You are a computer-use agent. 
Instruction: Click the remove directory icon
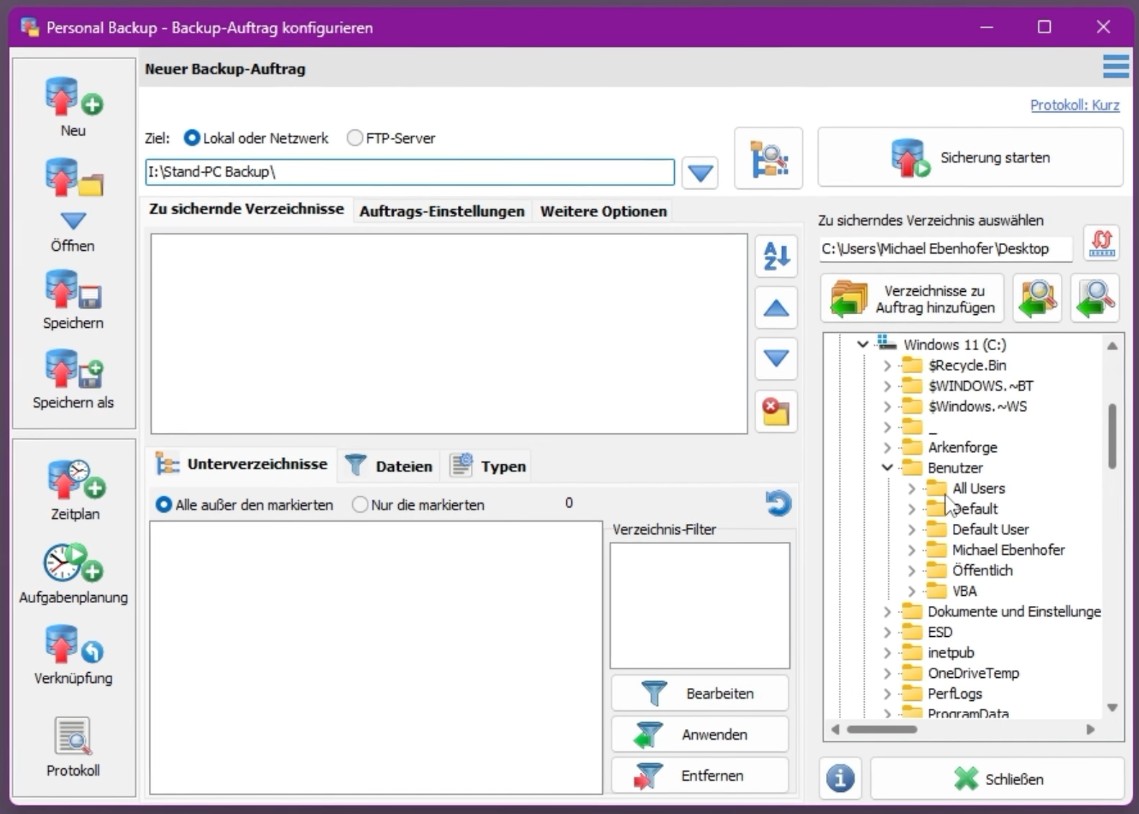(777, 412)
